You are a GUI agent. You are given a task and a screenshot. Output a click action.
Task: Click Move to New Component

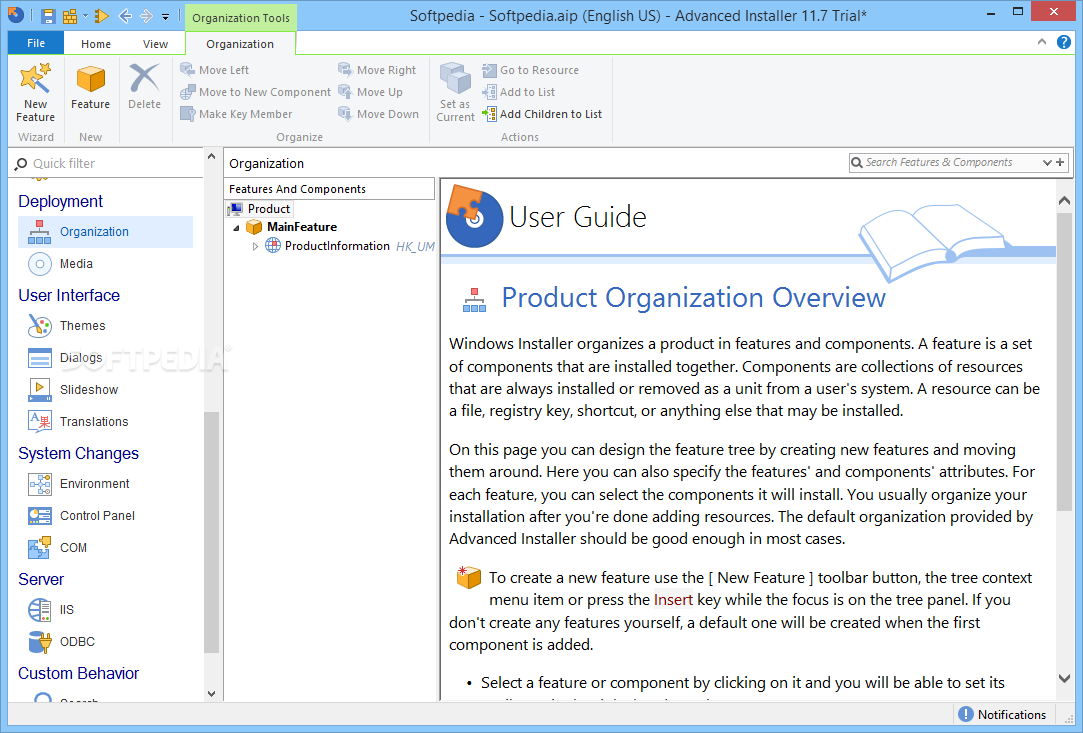(256, 92)
